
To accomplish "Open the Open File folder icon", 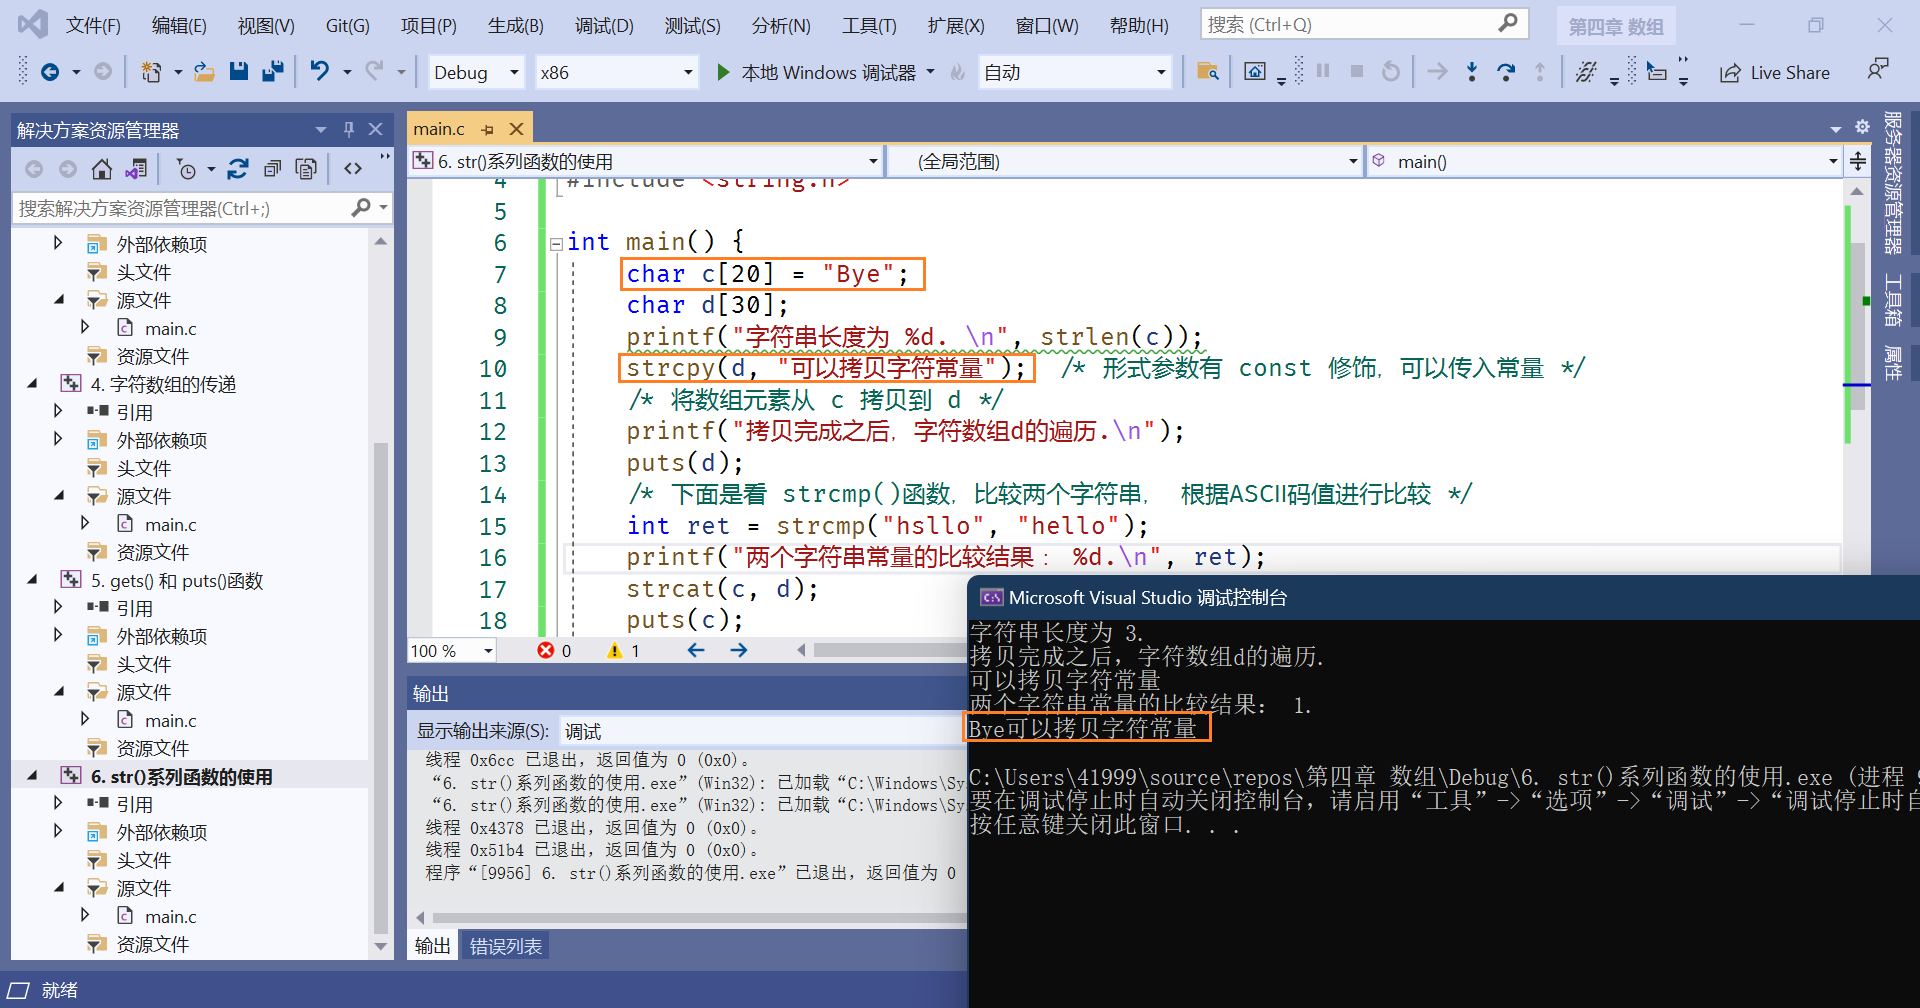I will click(204, 72).
